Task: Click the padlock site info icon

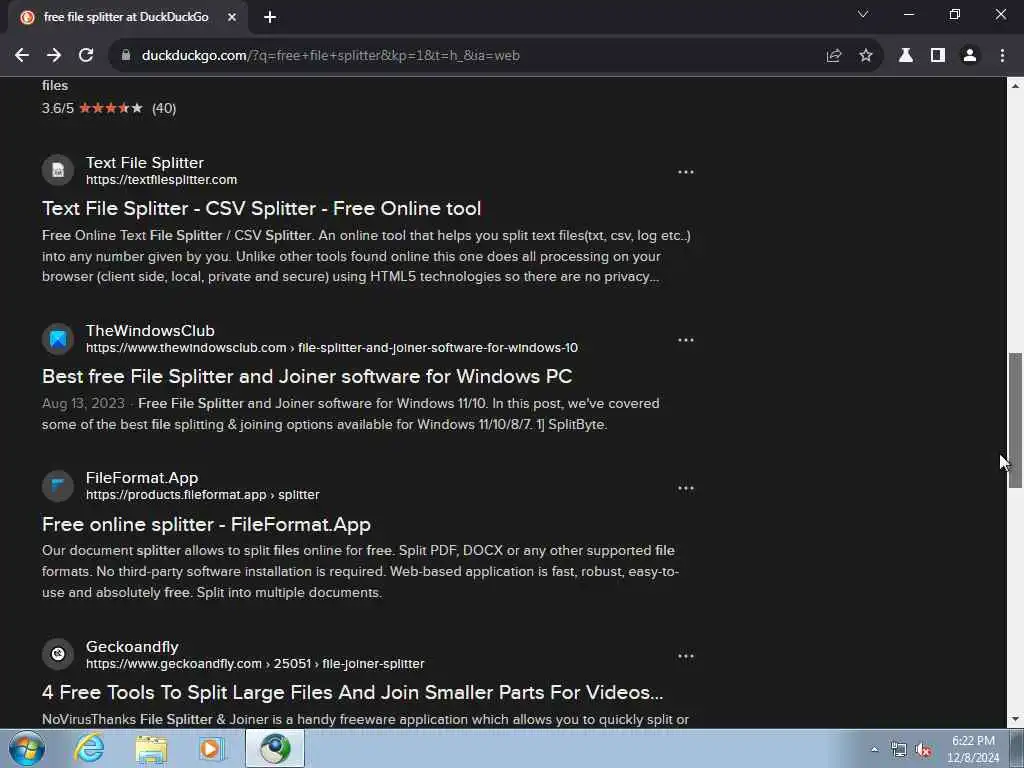Action: [126, 56]
